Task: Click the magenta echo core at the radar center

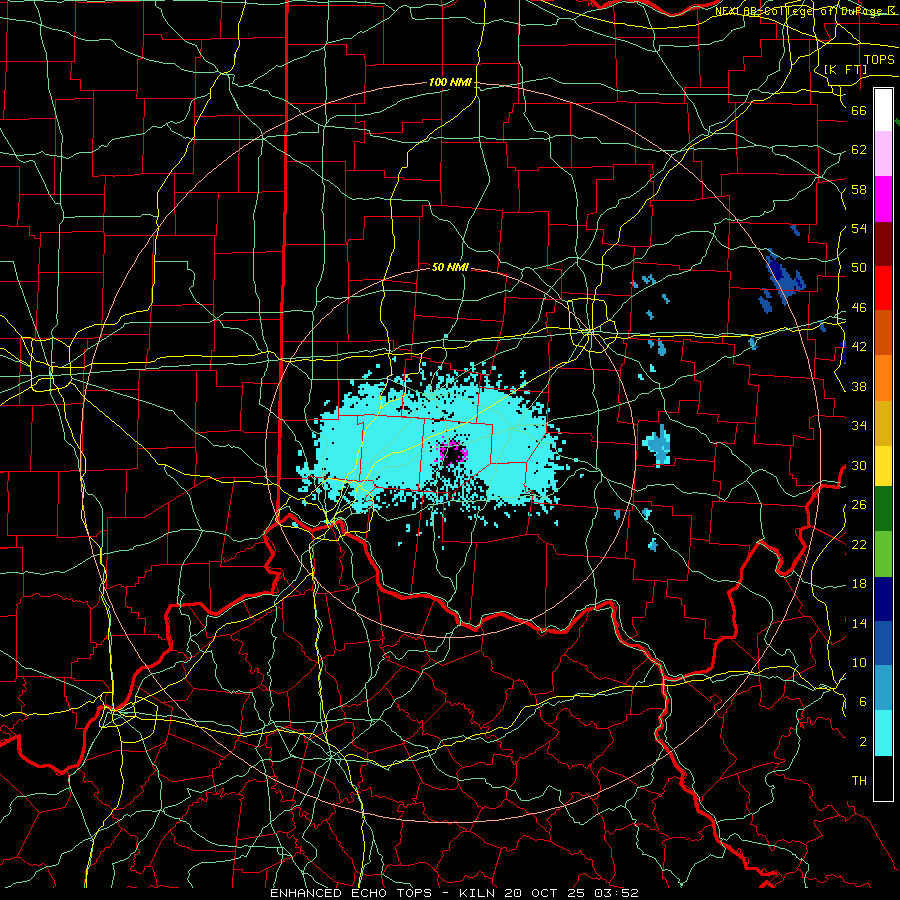Action: [453, 452]
